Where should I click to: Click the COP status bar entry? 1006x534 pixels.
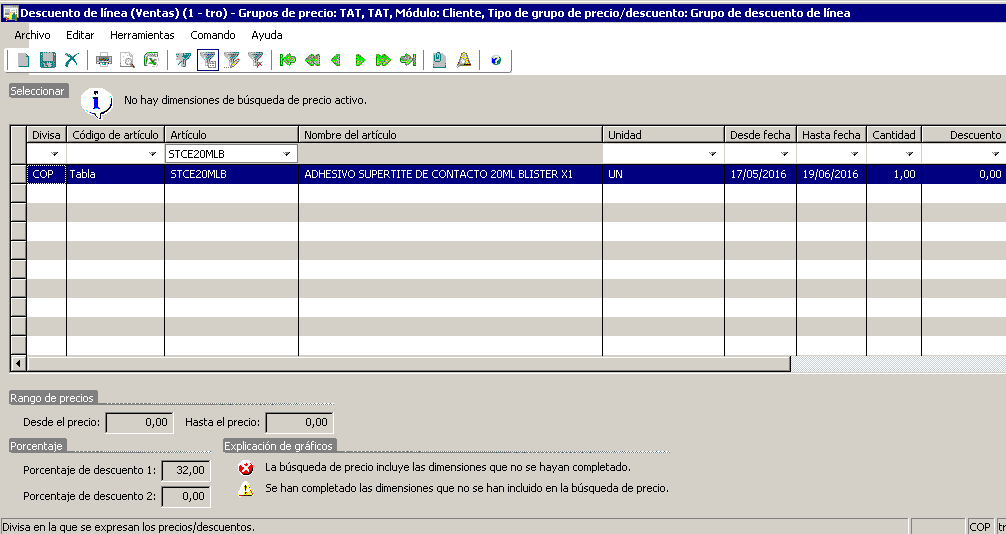click(x=980, y=527)
